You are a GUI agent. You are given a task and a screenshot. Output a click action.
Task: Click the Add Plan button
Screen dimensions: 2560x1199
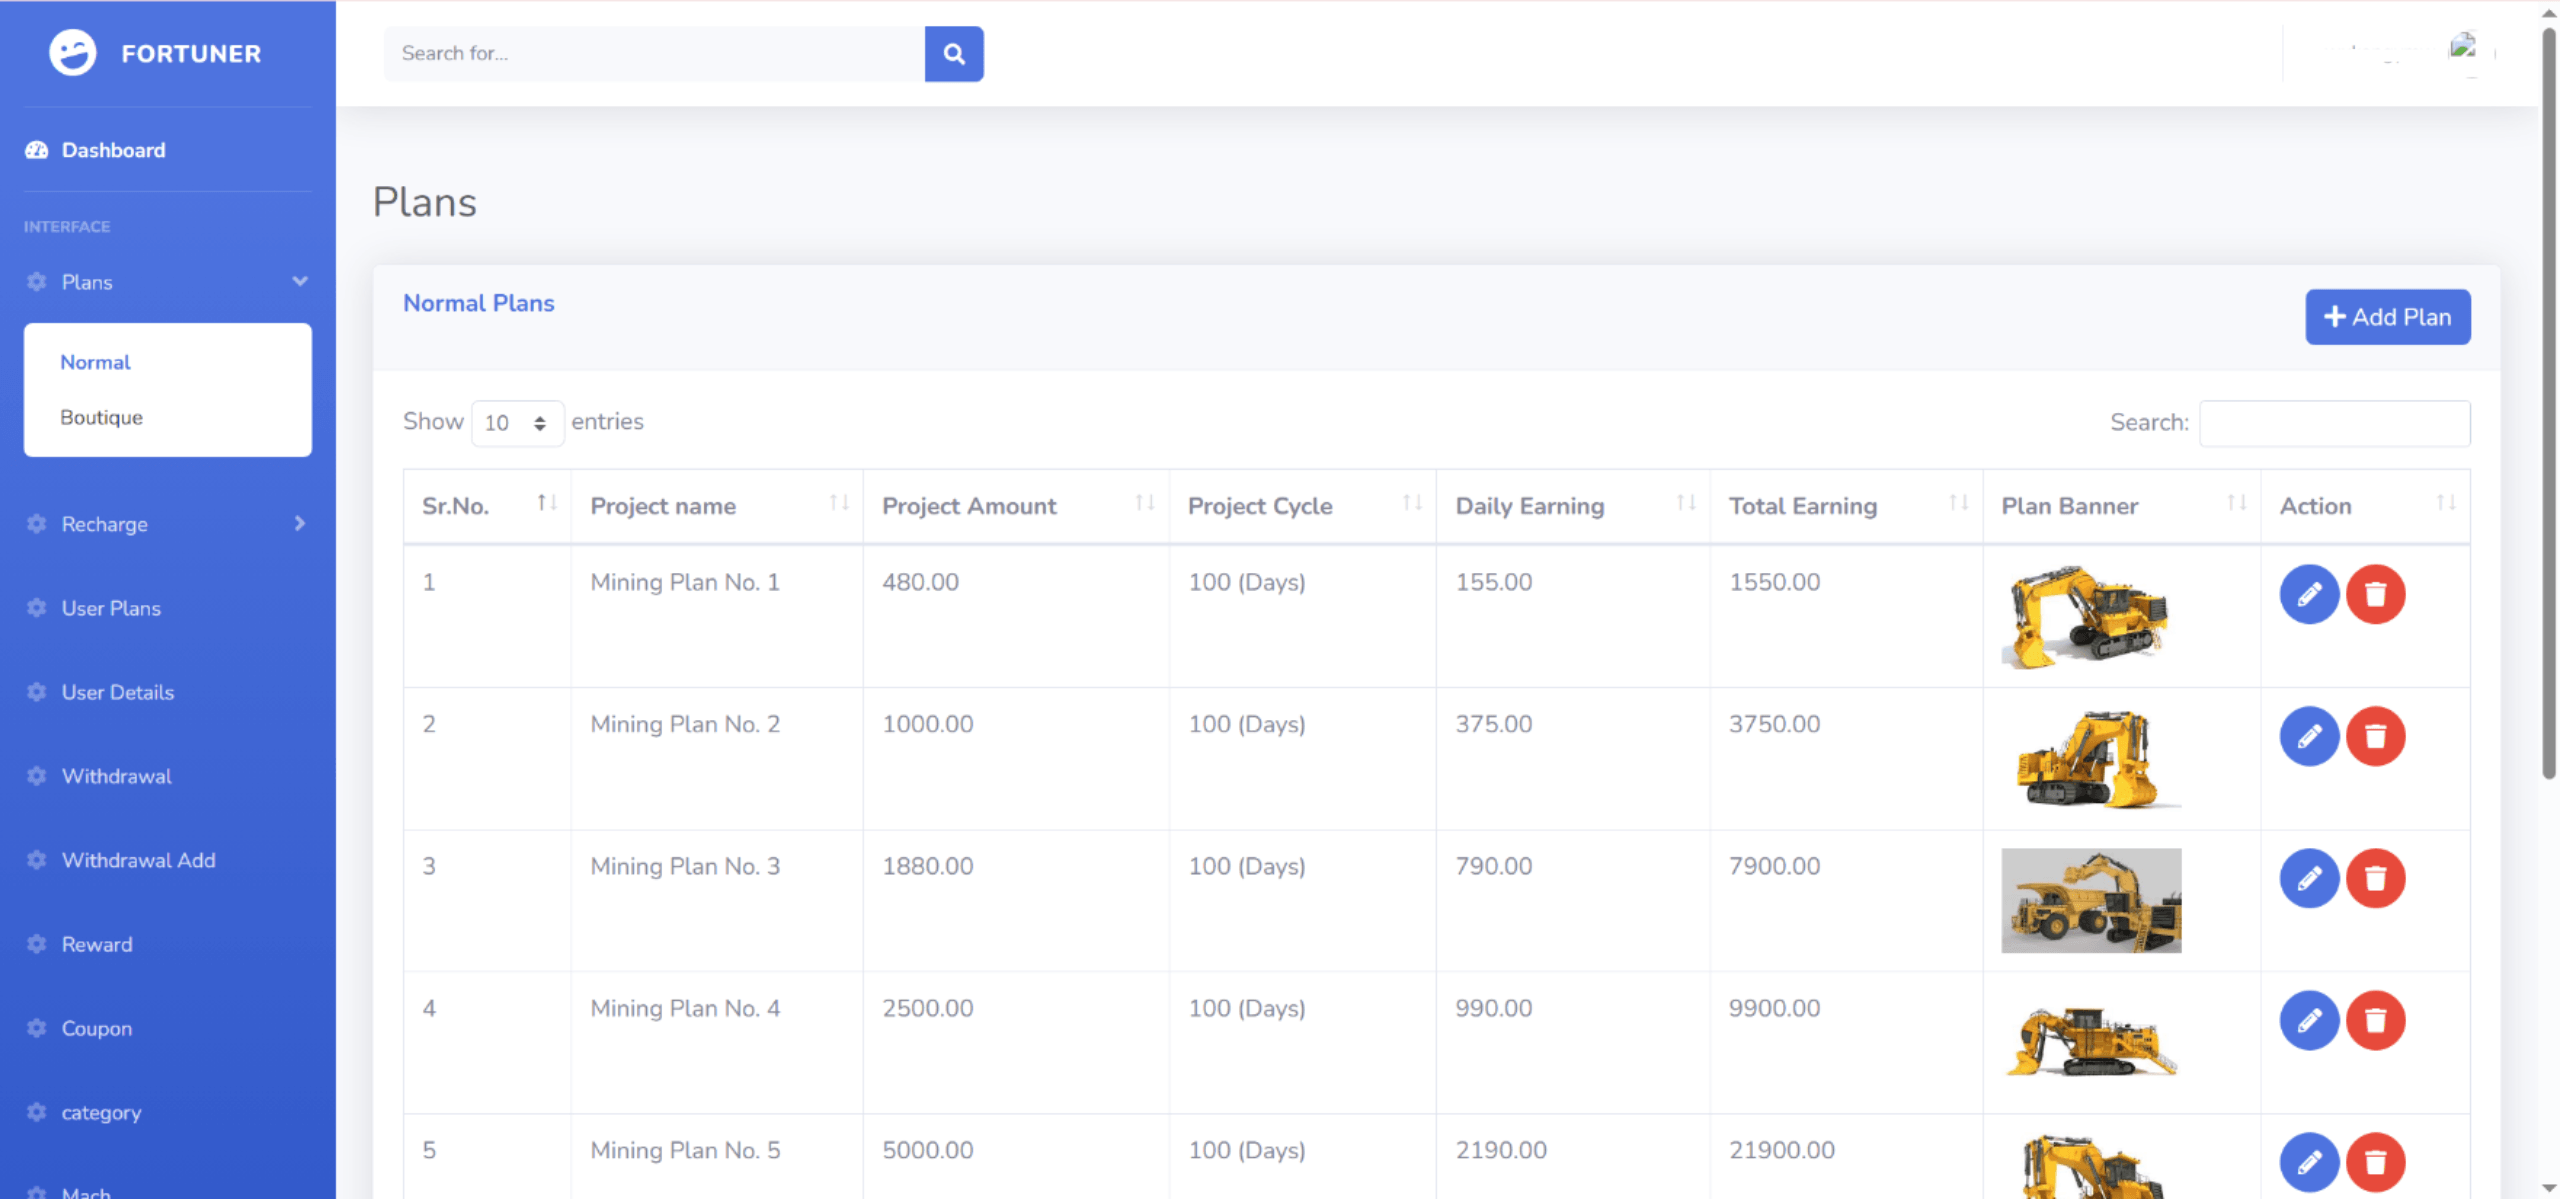pyautogui.click(x=2387, y=317)
